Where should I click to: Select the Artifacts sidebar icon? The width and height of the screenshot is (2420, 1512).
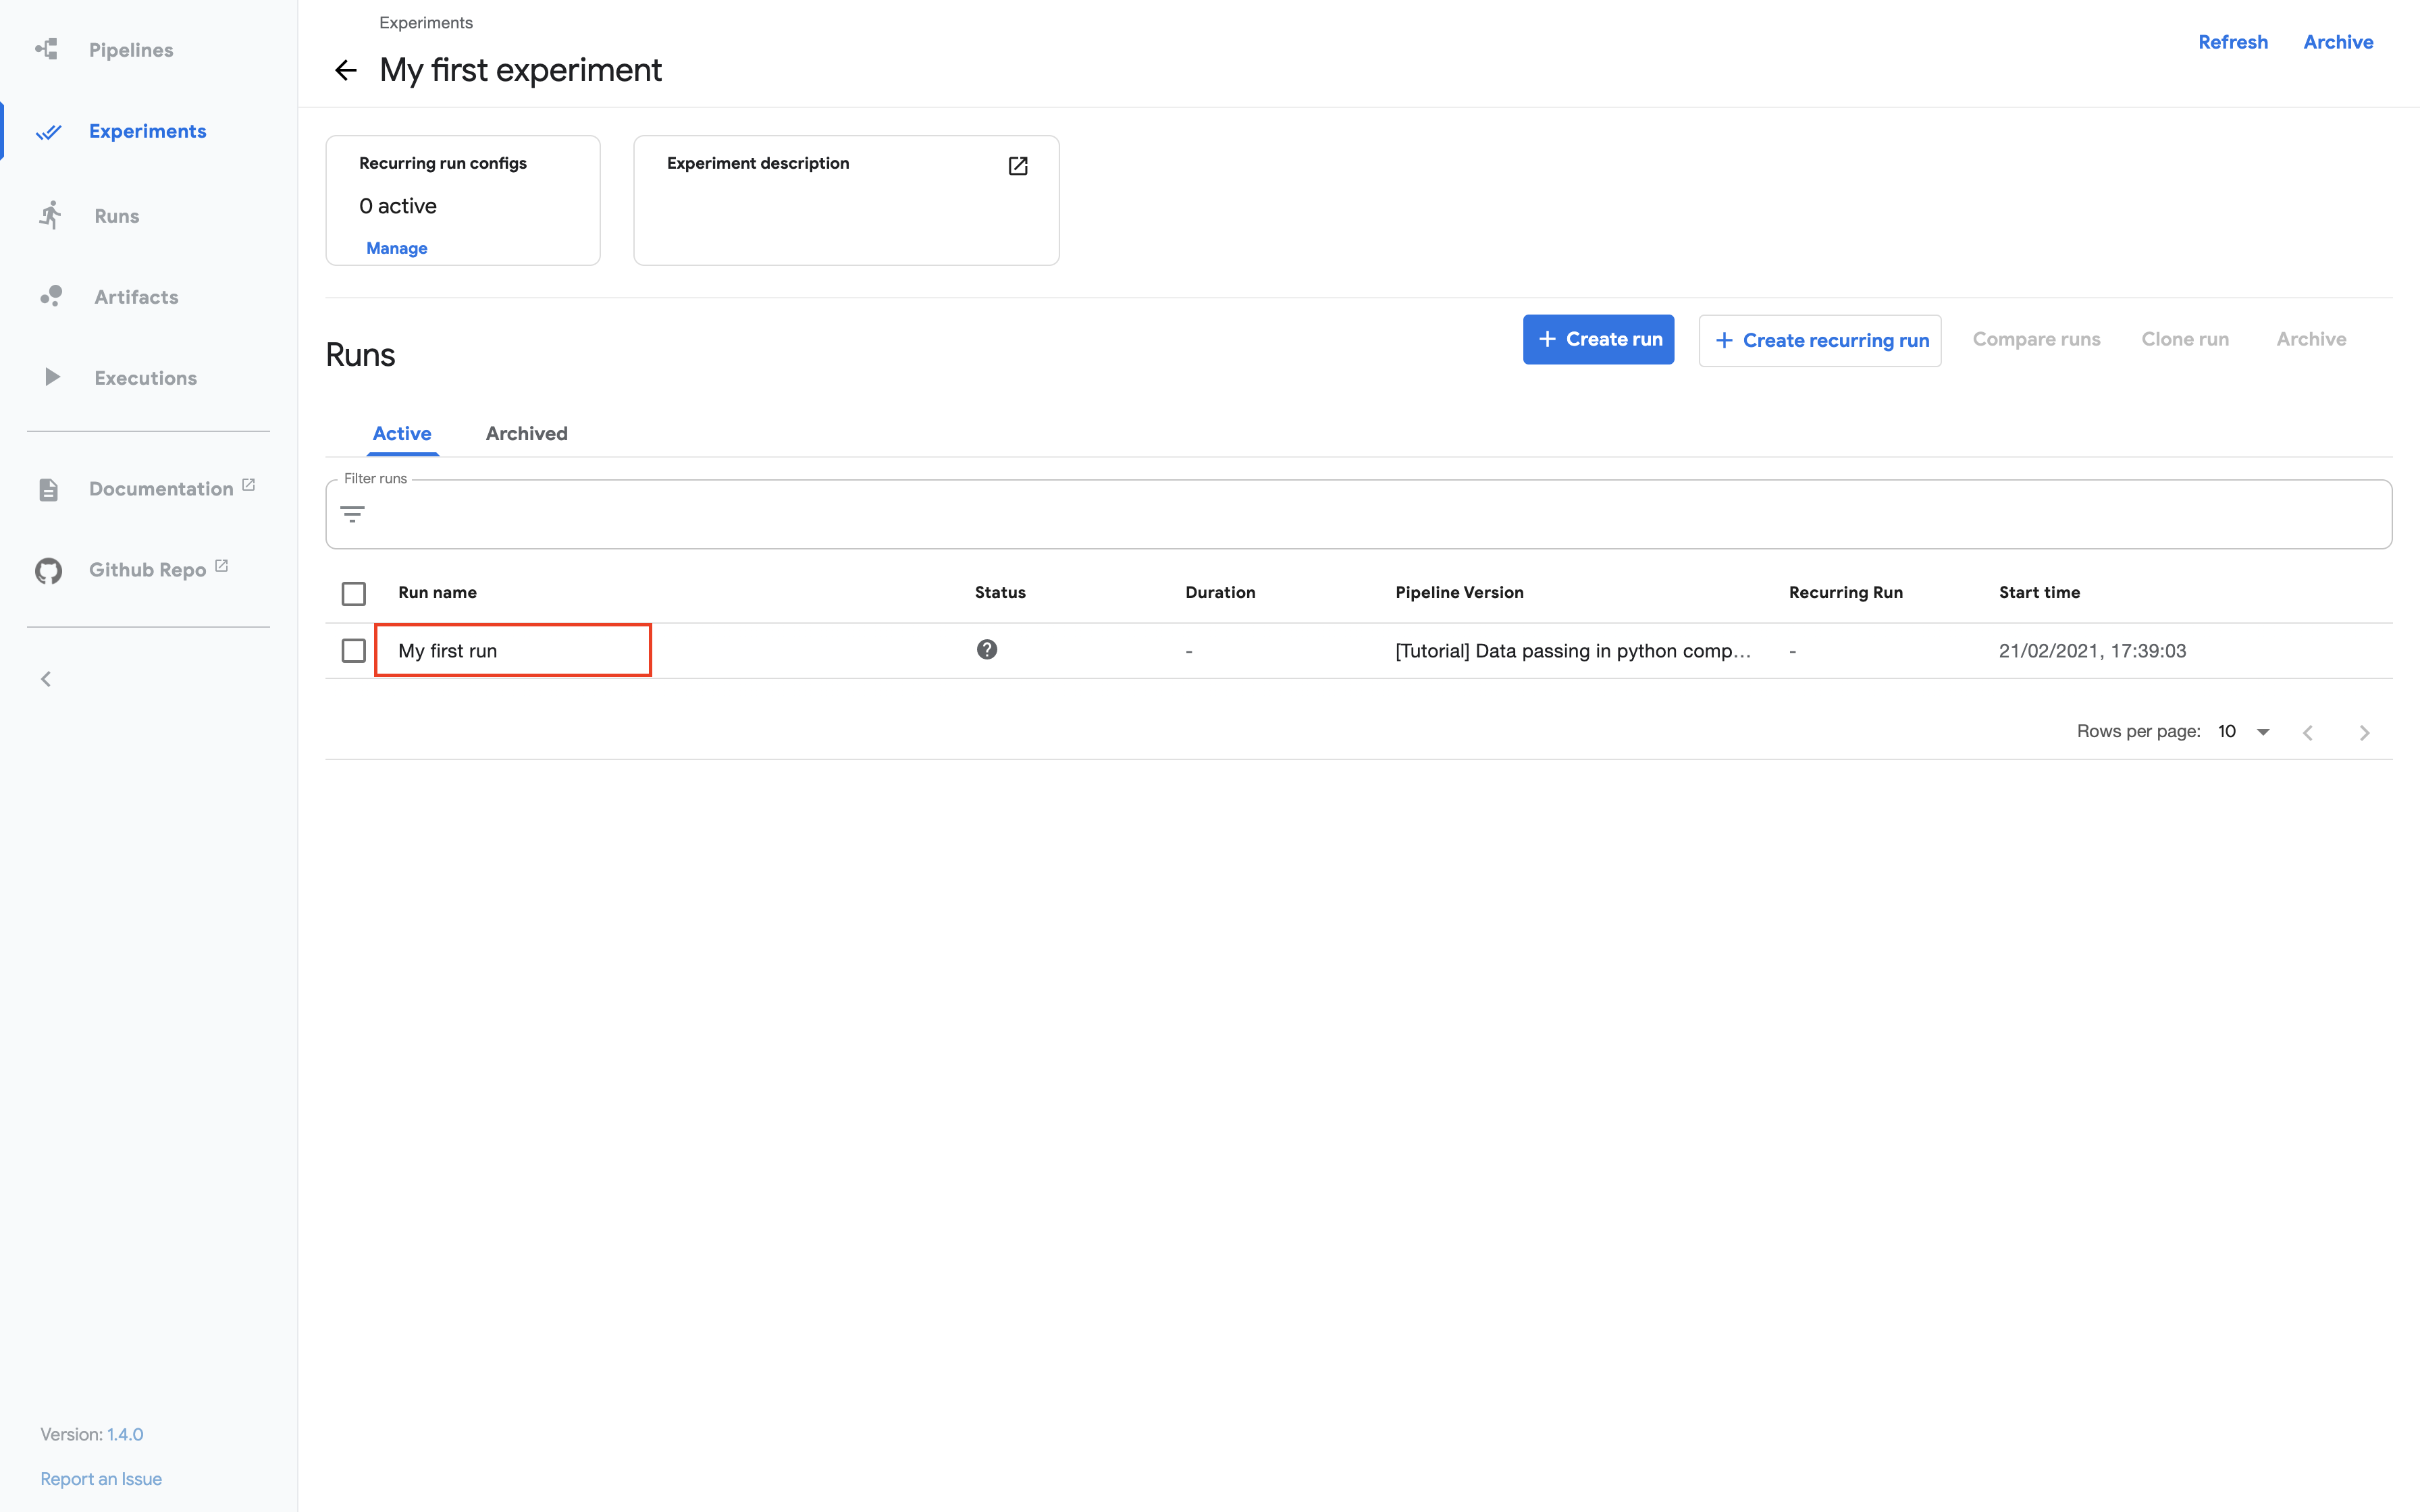pyautogui.click(x=50, y=296)
